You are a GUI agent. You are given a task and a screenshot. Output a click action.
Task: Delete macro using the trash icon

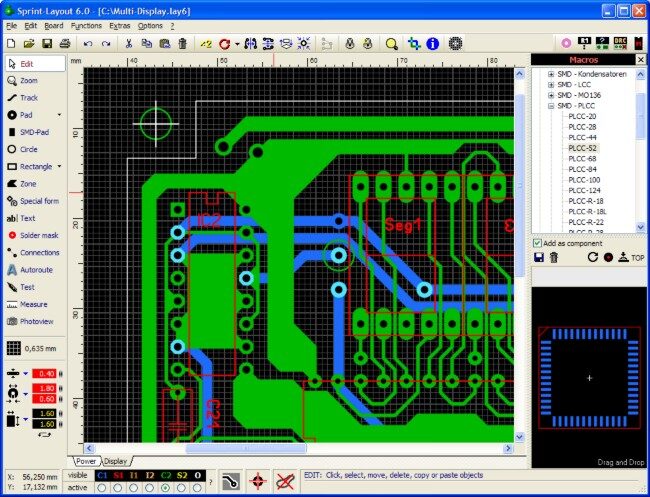553,258
